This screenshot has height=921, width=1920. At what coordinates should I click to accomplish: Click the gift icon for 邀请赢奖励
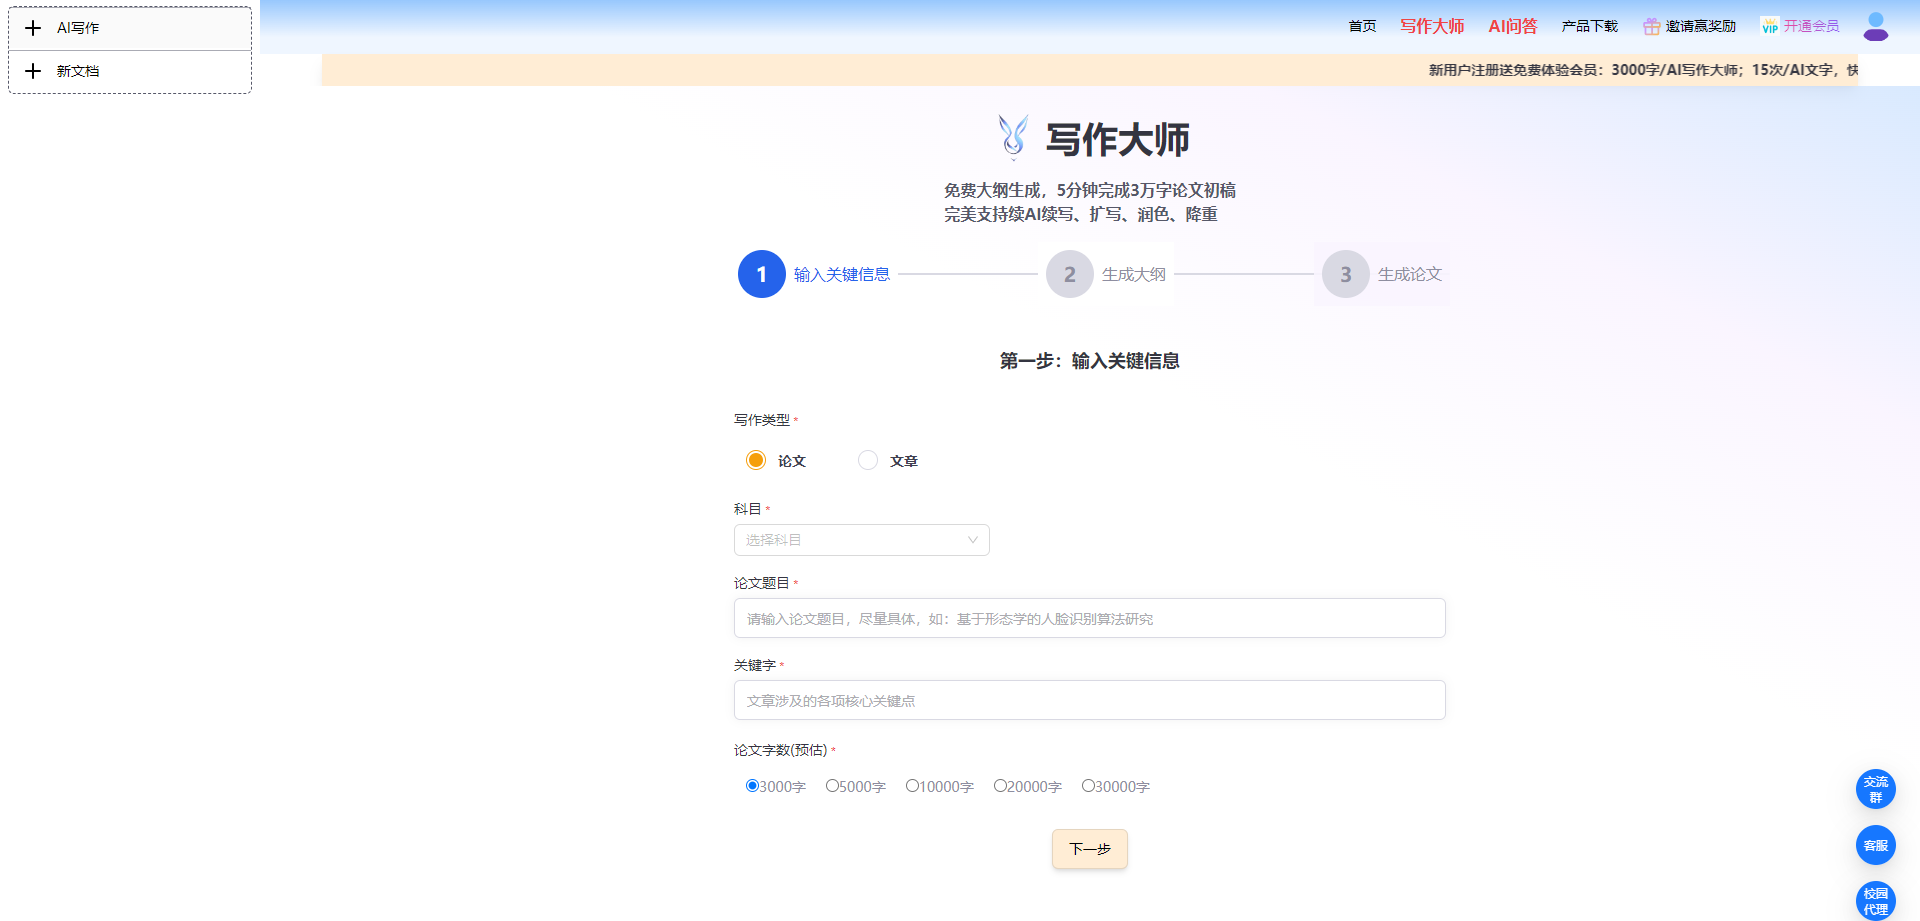1651,27
